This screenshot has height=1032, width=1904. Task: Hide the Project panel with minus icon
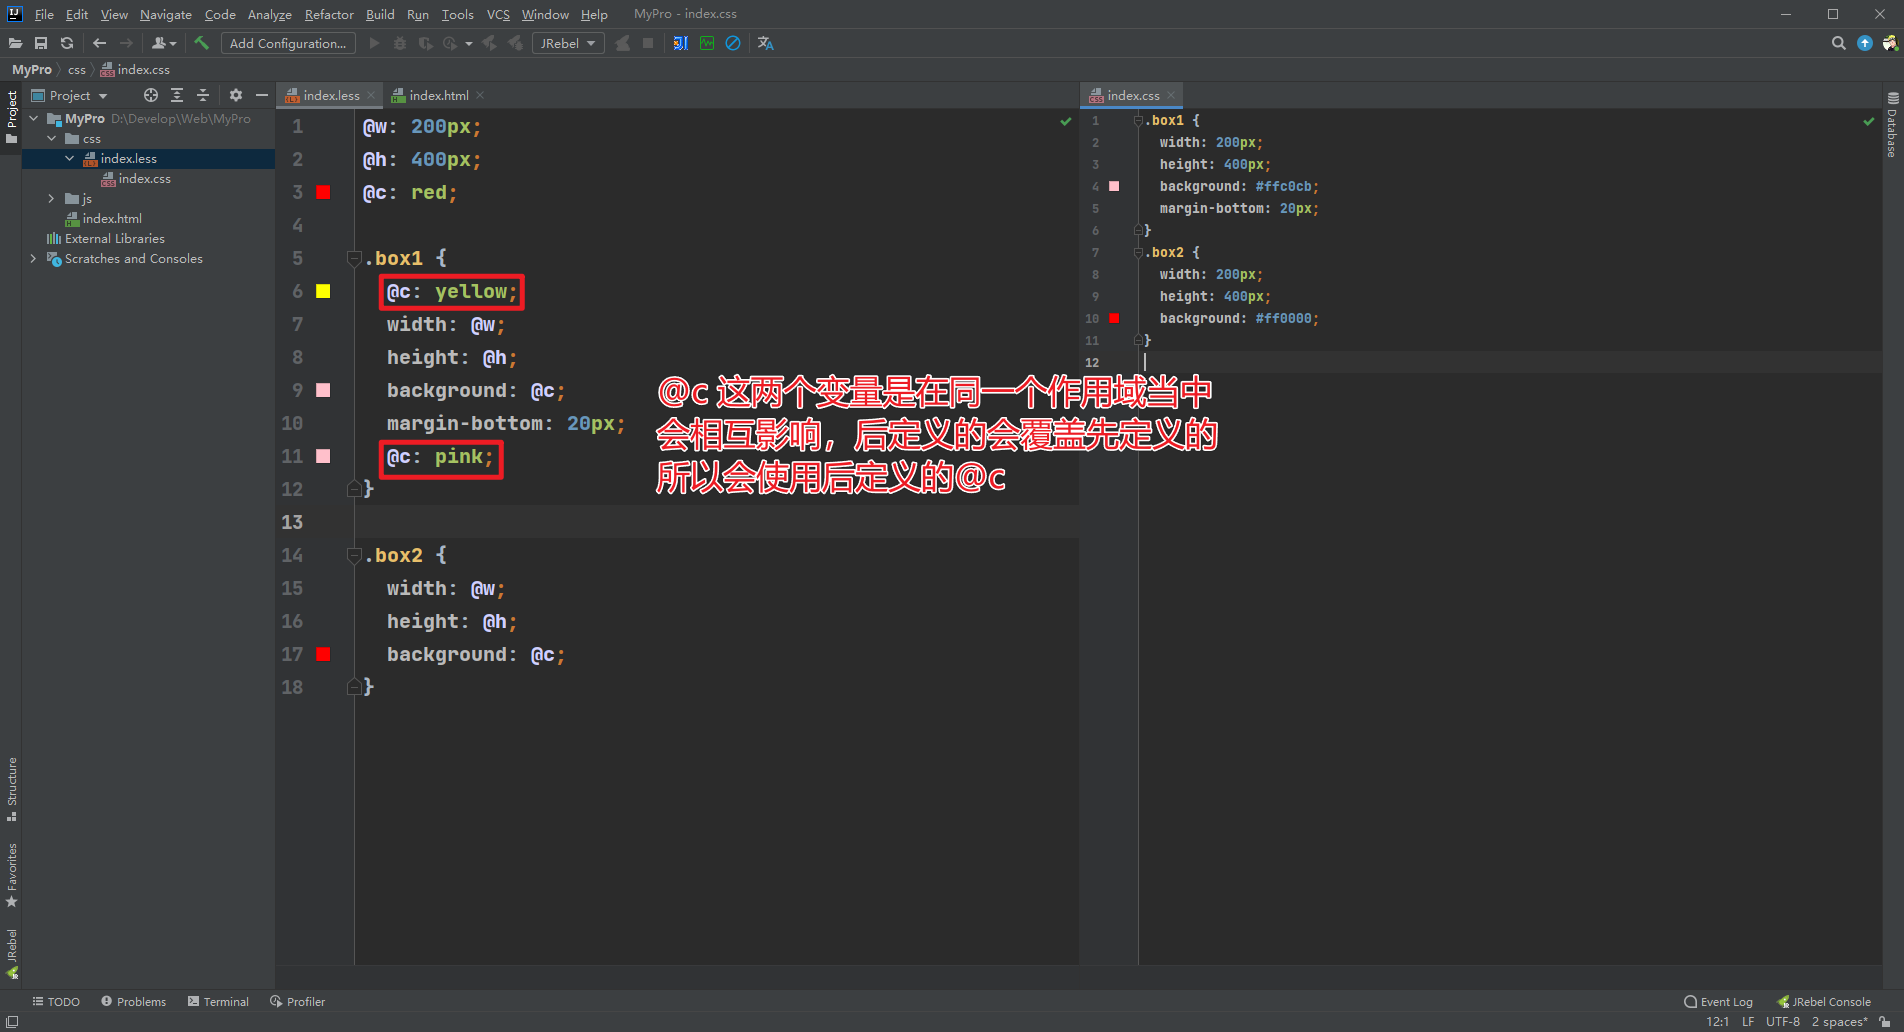(262, 95)
